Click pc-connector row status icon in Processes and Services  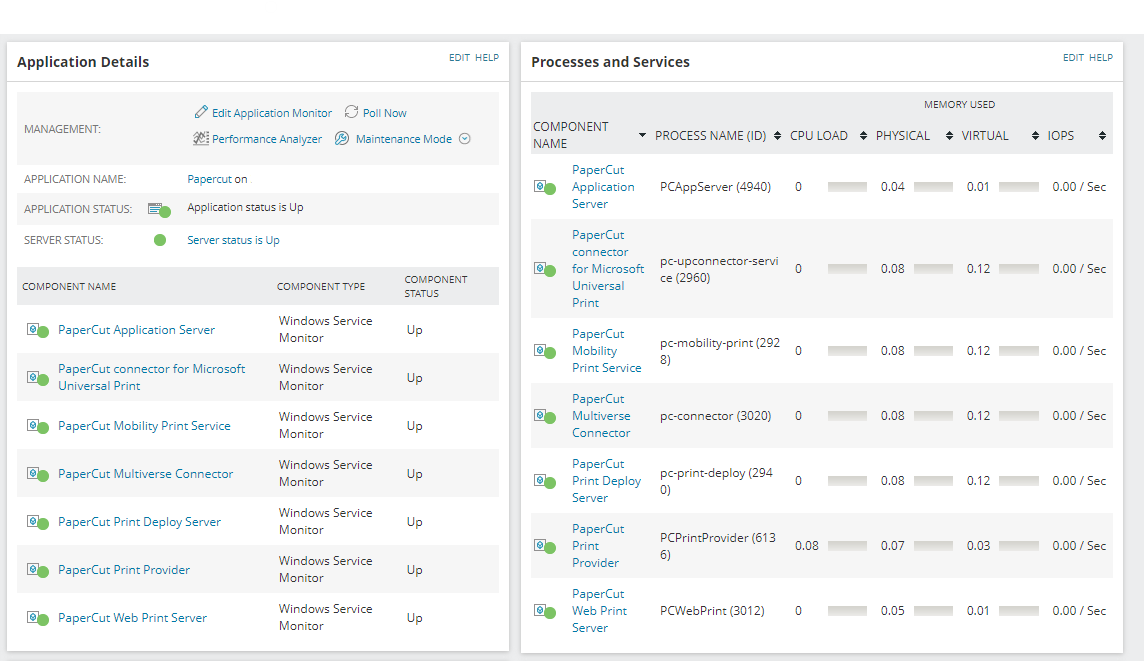[545, 416]
